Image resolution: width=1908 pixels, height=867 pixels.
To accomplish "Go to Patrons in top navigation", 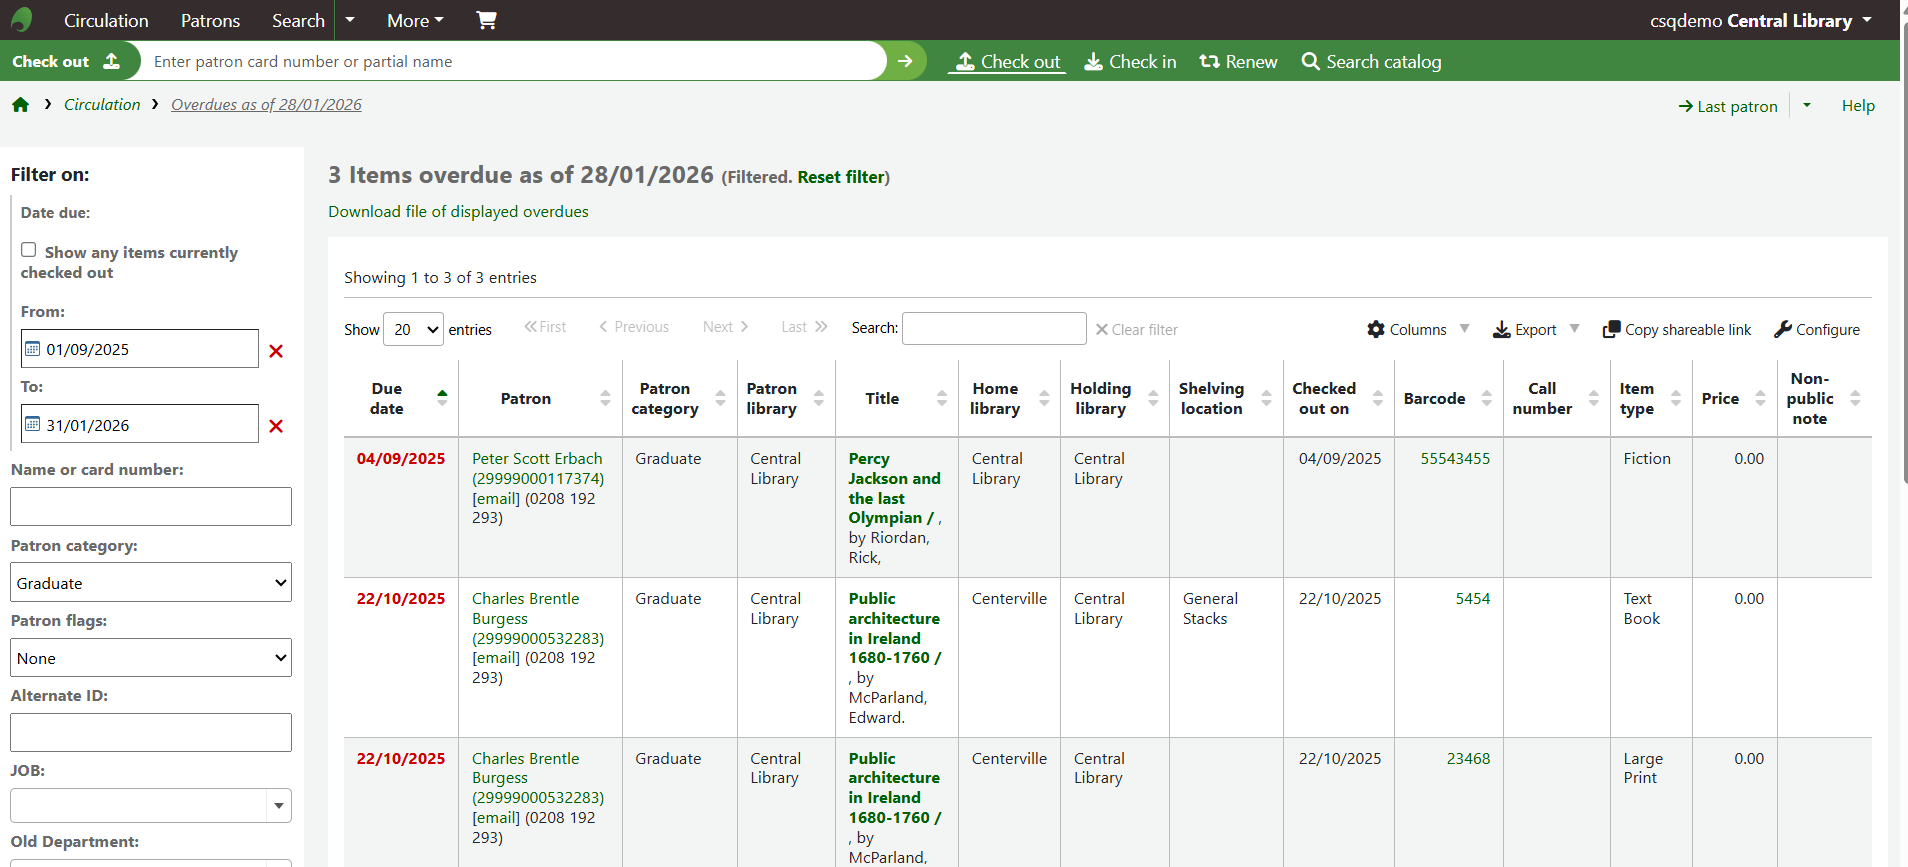I will pyautogui.click(x=210, y=20).
